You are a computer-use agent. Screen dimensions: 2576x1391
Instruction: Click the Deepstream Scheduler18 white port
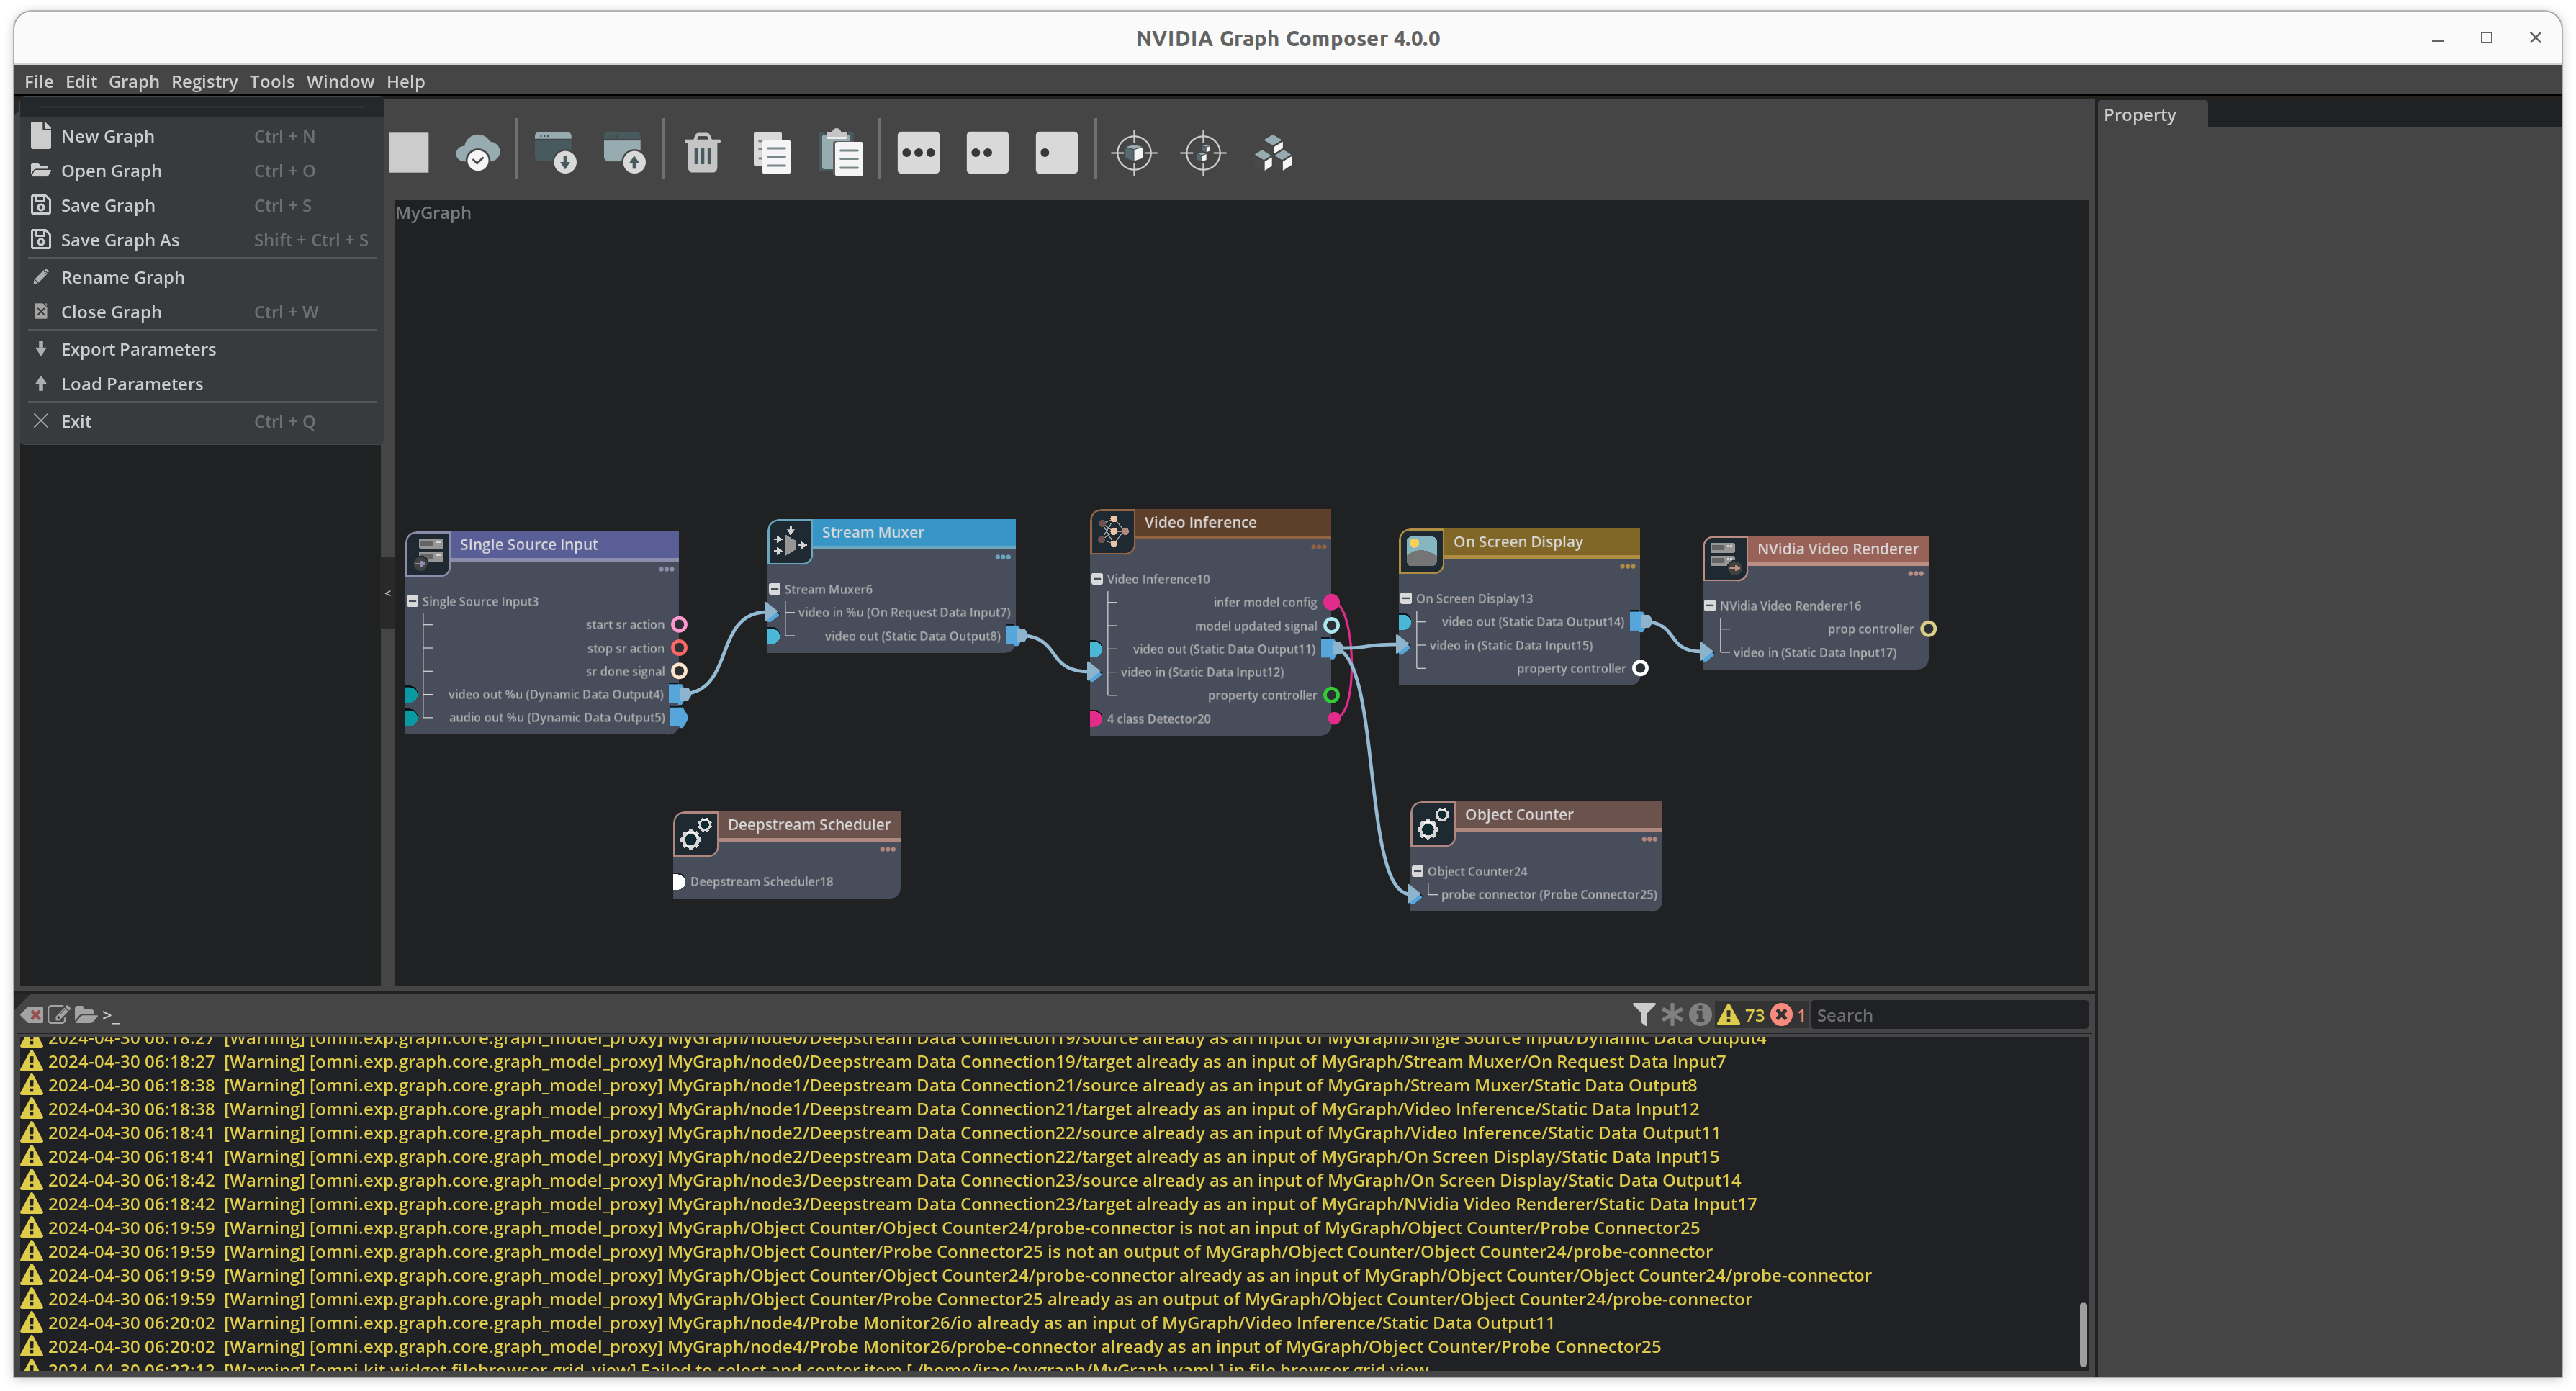coord(678,881)
